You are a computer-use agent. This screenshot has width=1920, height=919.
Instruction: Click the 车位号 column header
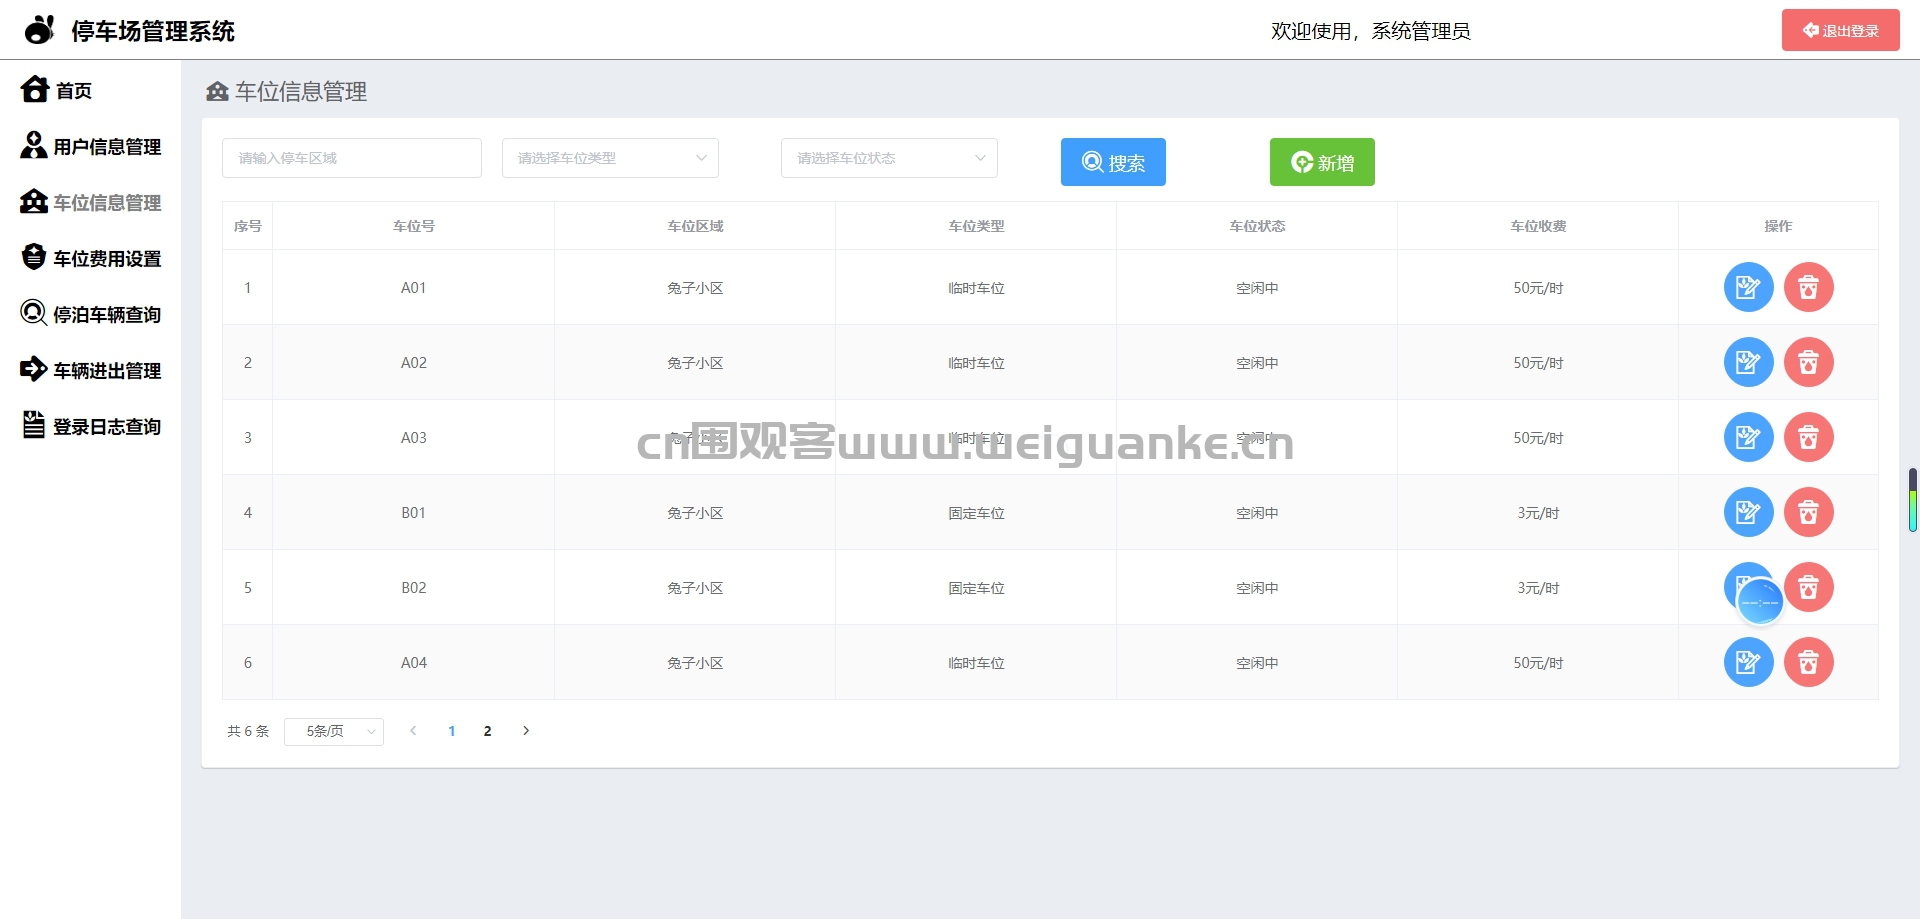[x=414, y=226]
